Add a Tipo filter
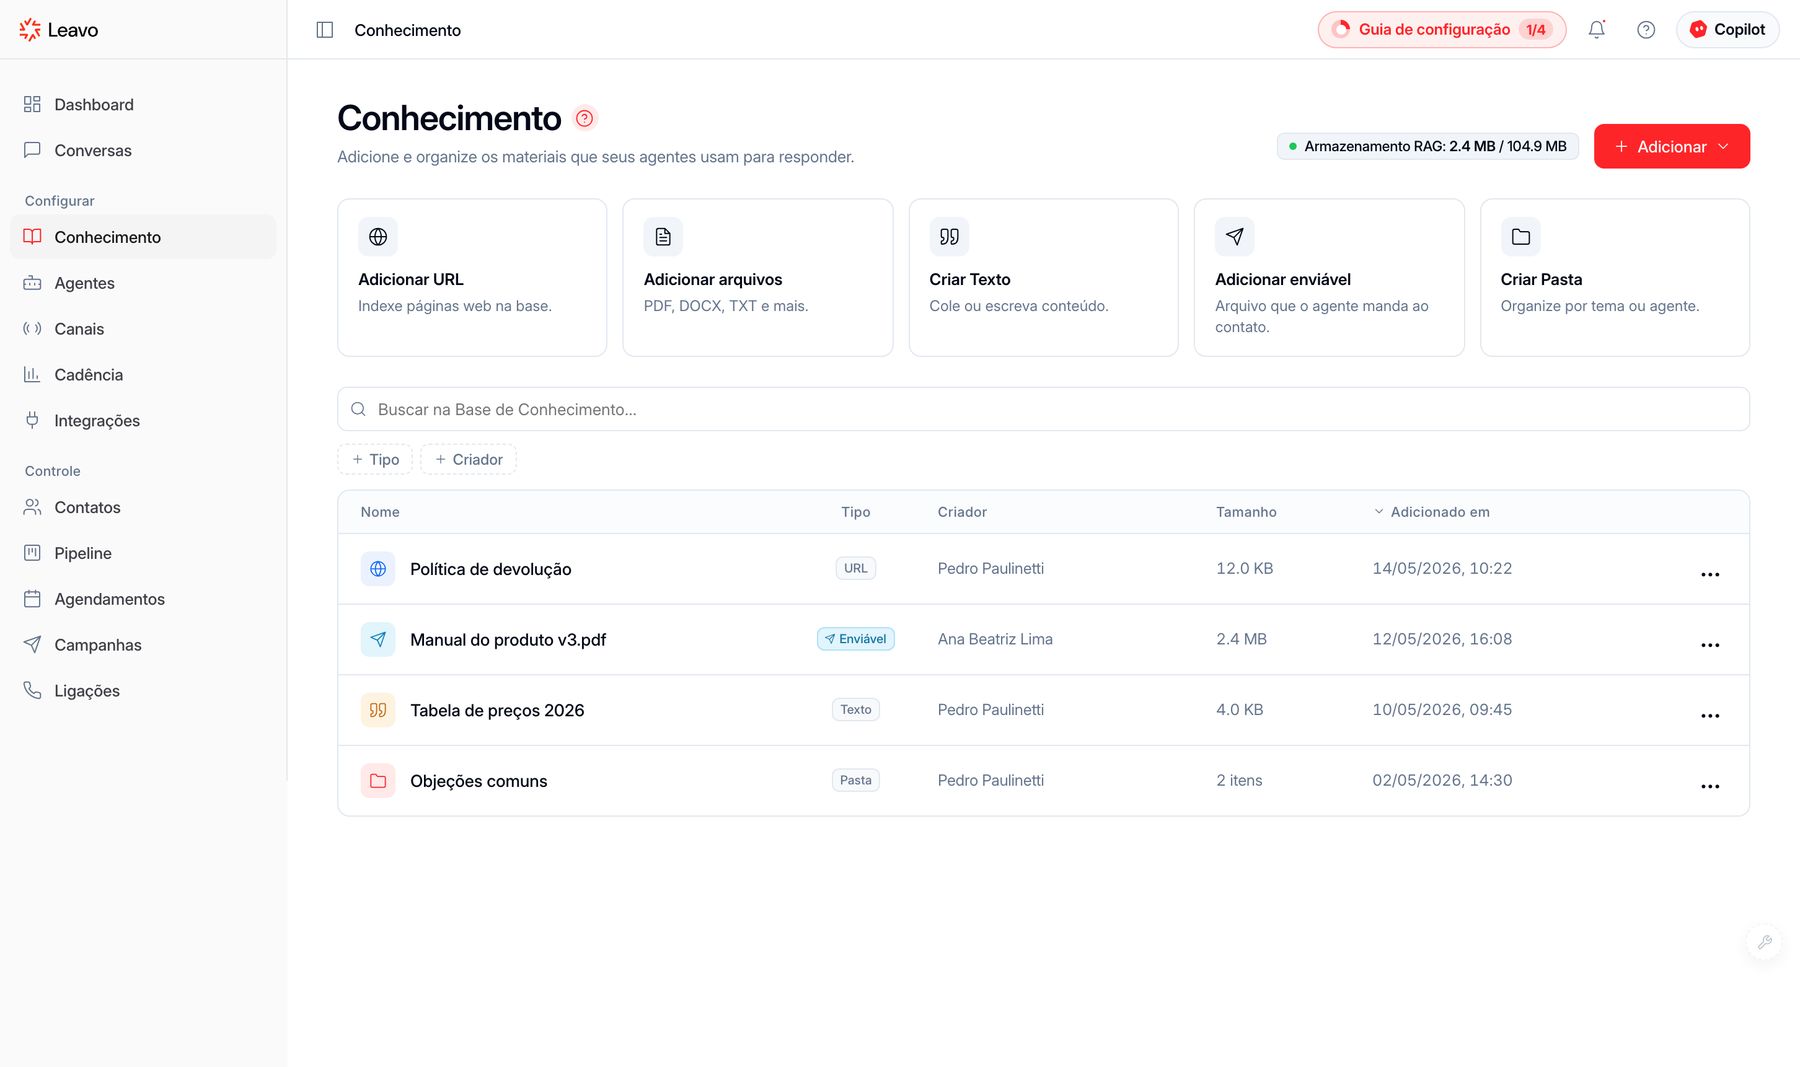This screenshot has height=1067, width=1800. point(375,459)
